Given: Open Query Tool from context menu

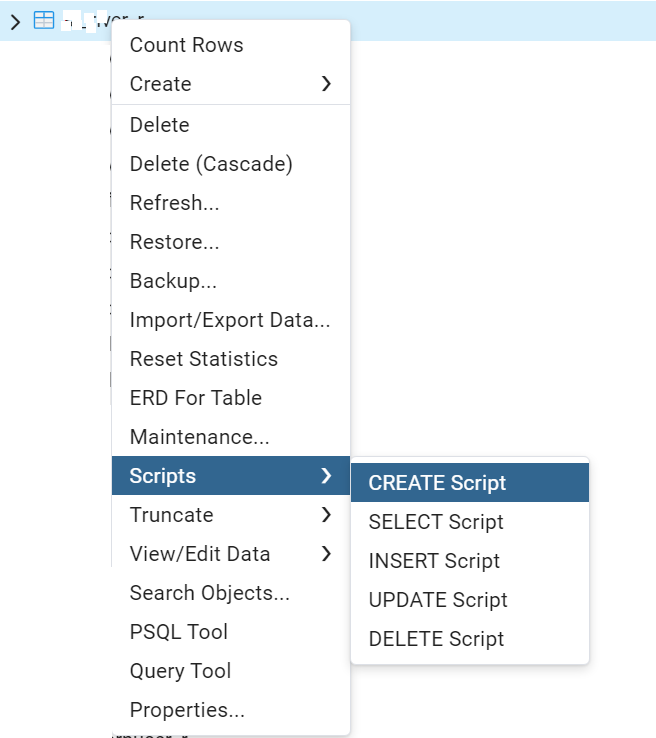Looking at the screenshot, I should coord(231,671).
